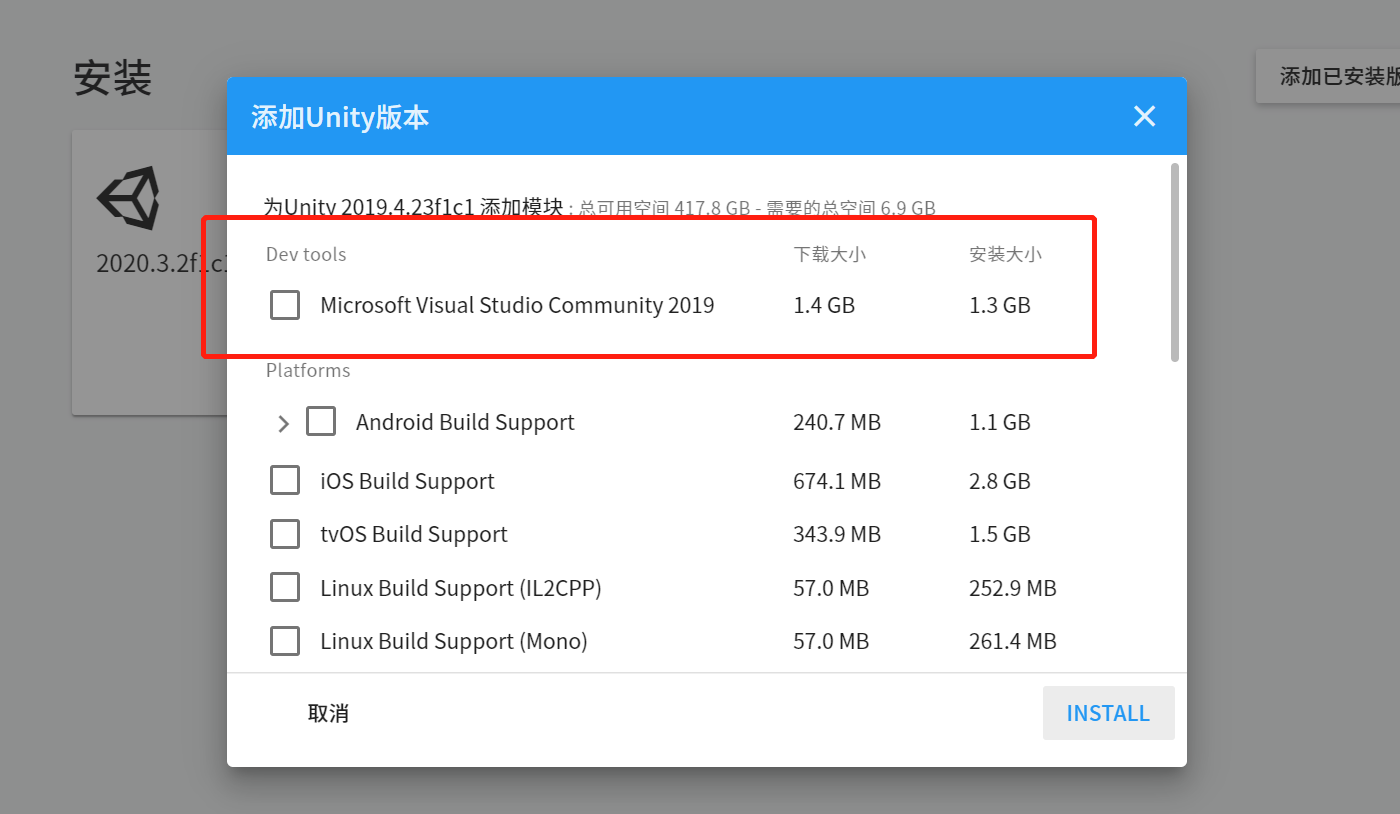Image resolution: width=1400 pixels, height=814 pixels.
Task: Click the Linux Build Support (IL2CPP) label
Action: (x=461, y=588)
